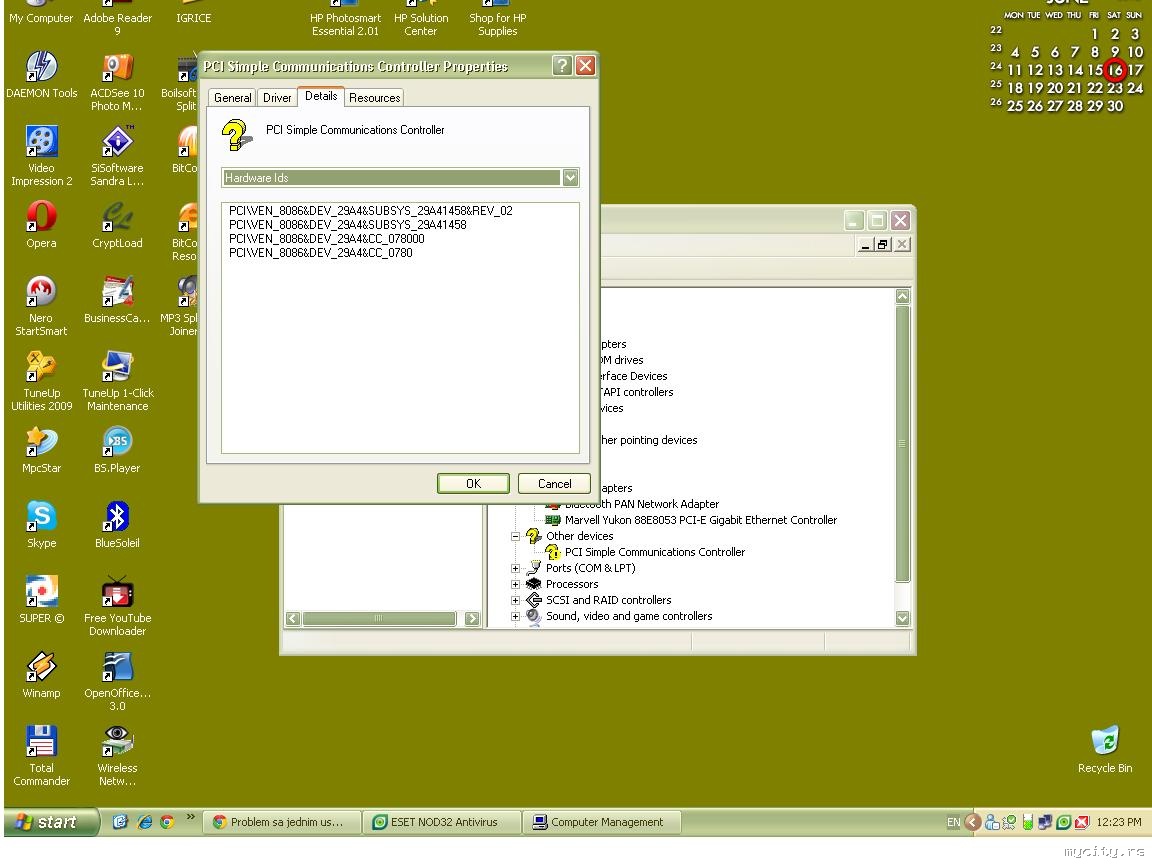Show hidden quick launch items chevron
Screen dimensions: 1152x864
pos(191,816)
